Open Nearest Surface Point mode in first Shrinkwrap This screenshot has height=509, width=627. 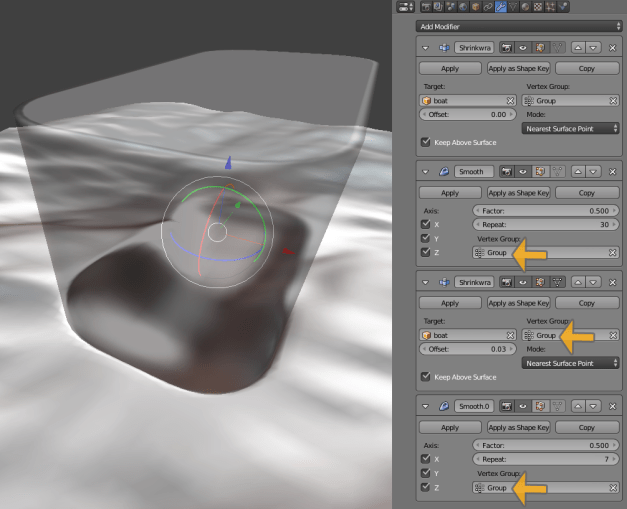571,128
